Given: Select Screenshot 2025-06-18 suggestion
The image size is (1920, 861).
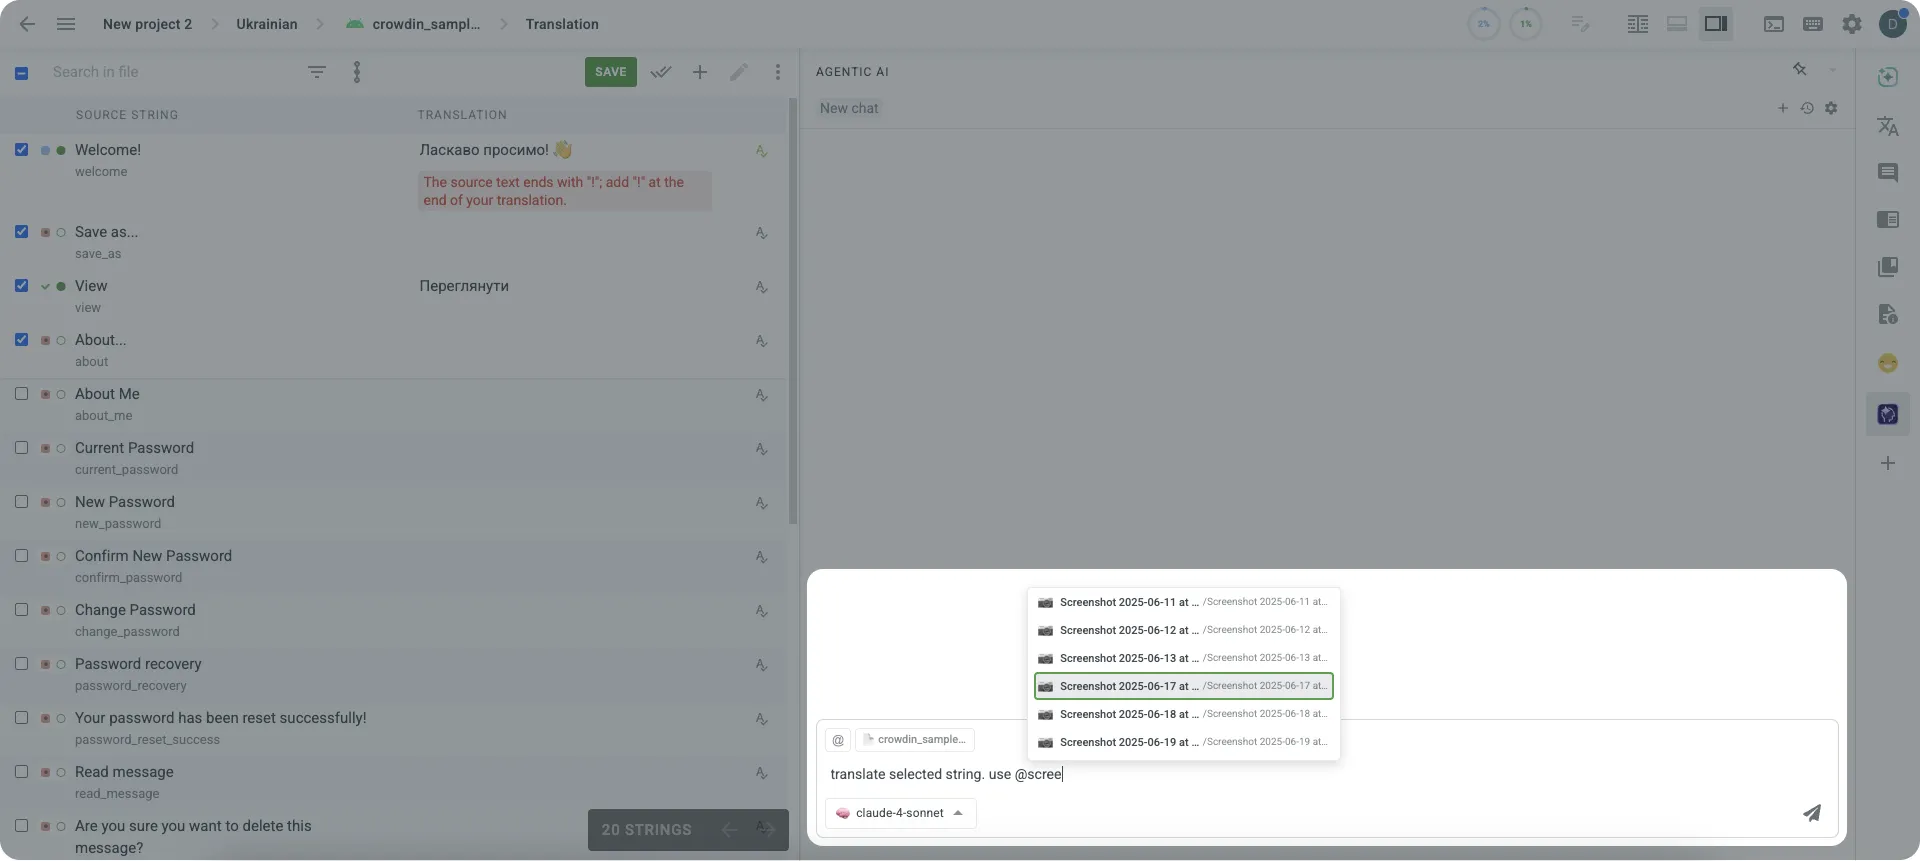Looking at the screenshot, I should pyautogui.click(x=1183, y=714).
